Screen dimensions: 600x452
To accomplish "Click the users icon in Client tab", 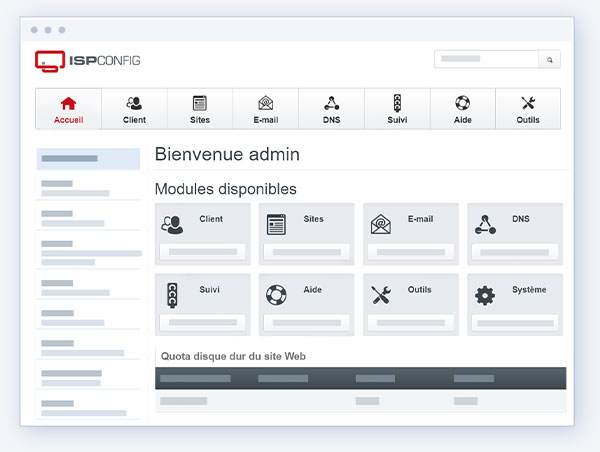I will tap(134, 103).
